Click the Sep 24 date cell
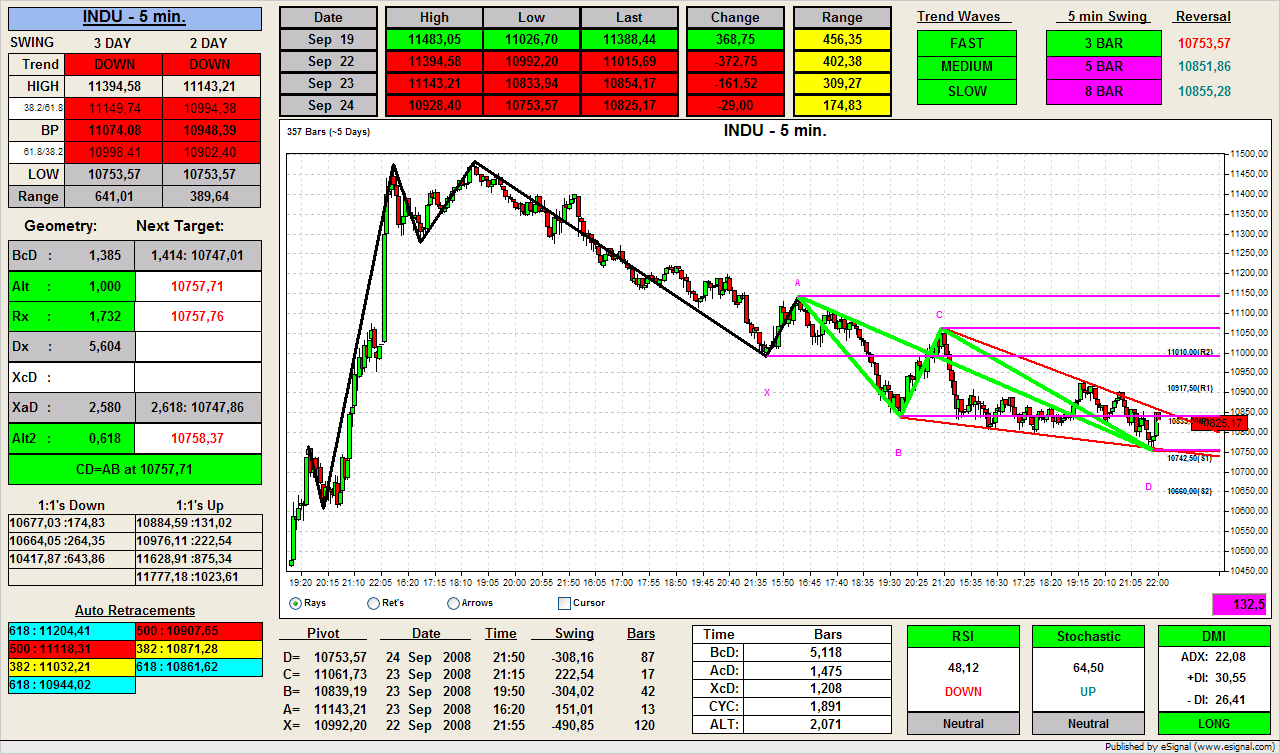1280x754 pixels. (x=328, y=105)
